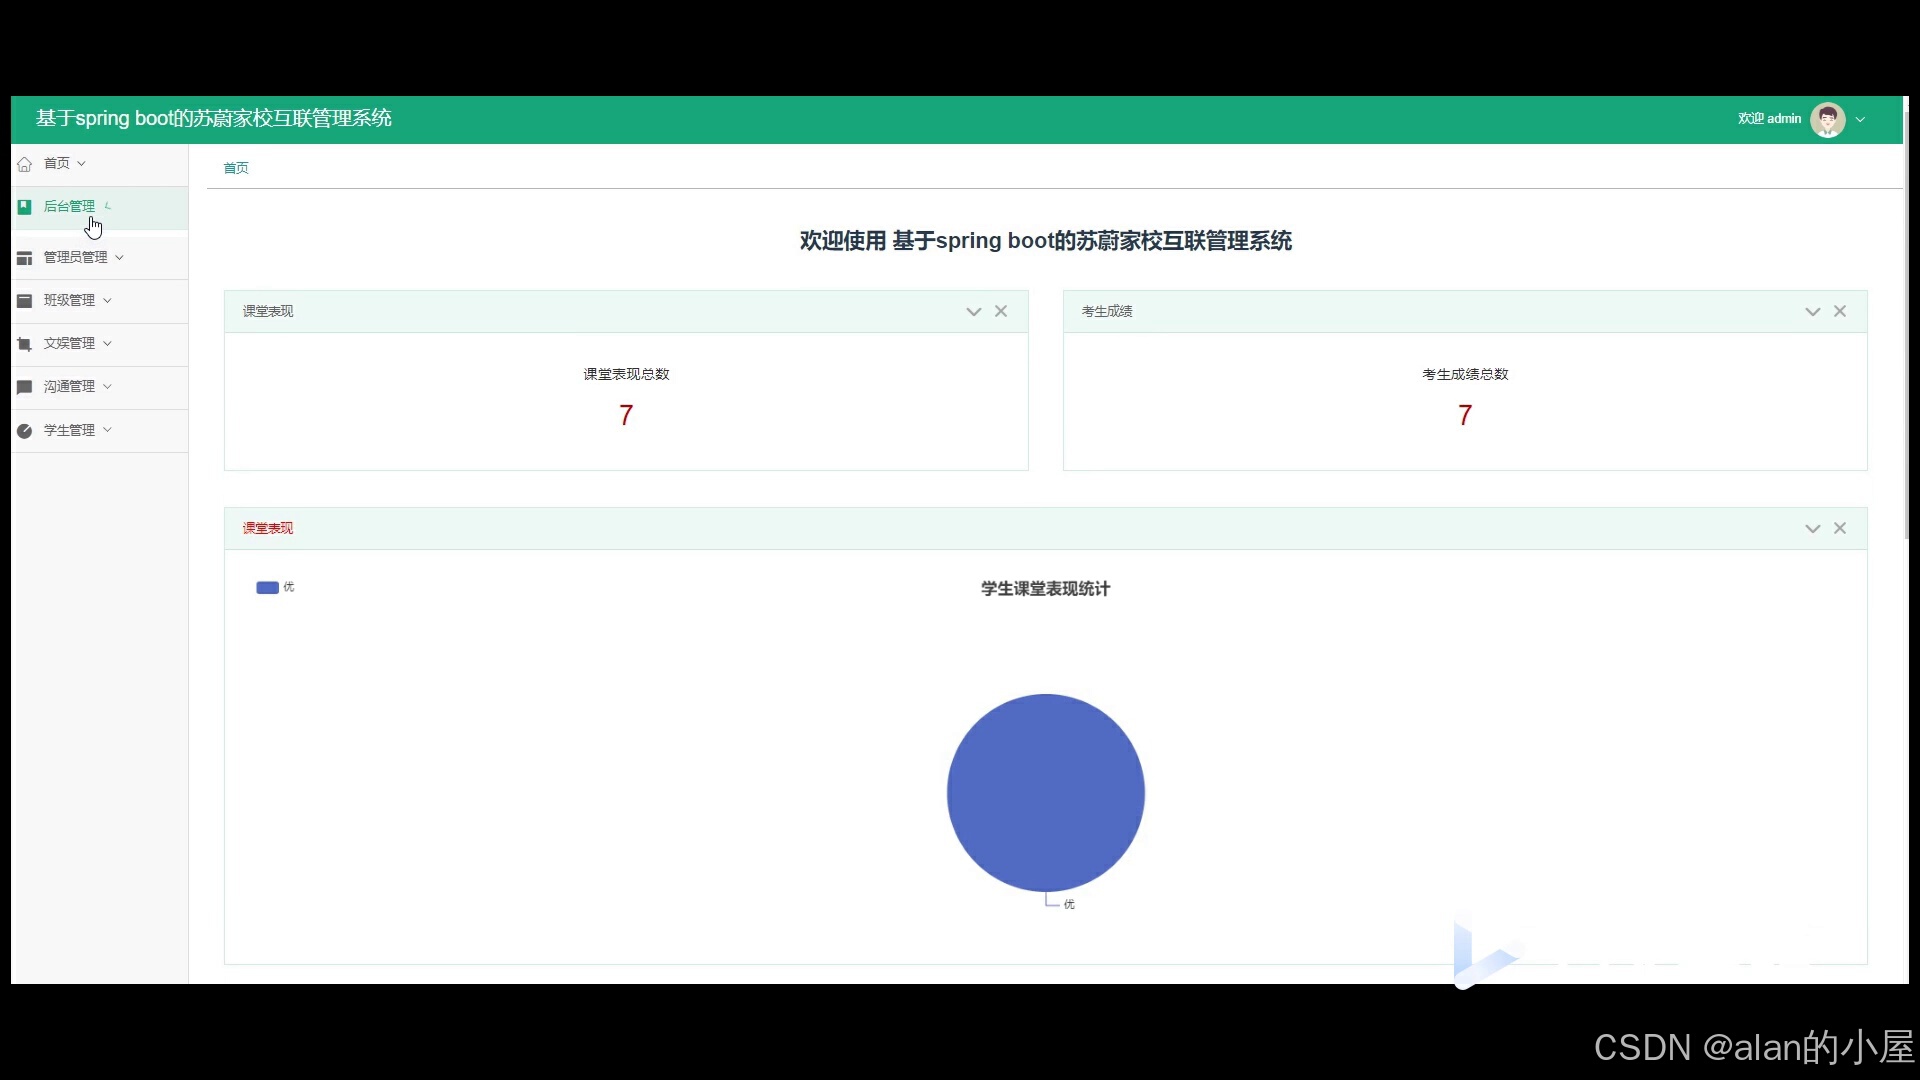Click the 首页 breadcrumb link
The image size is (1920, 1080).
pos(236,168)
